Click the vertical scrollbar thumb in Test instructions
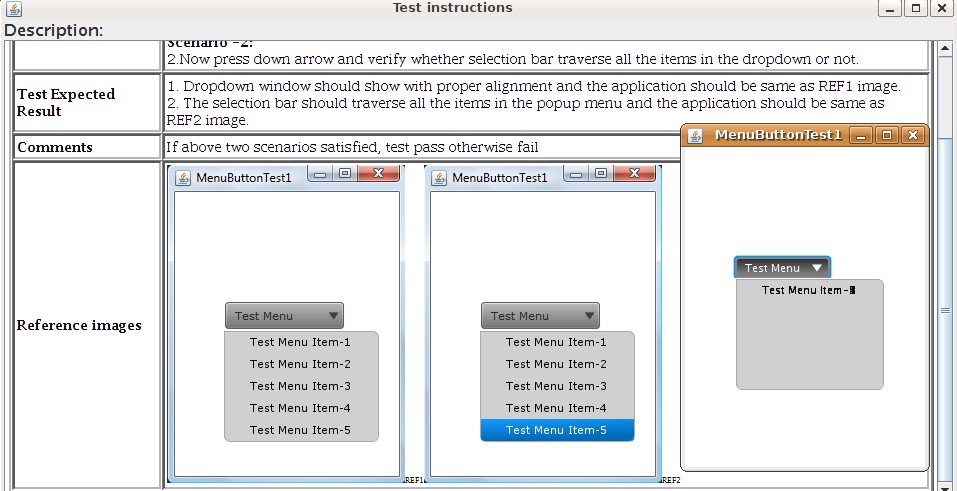 (x=944, y=310)
